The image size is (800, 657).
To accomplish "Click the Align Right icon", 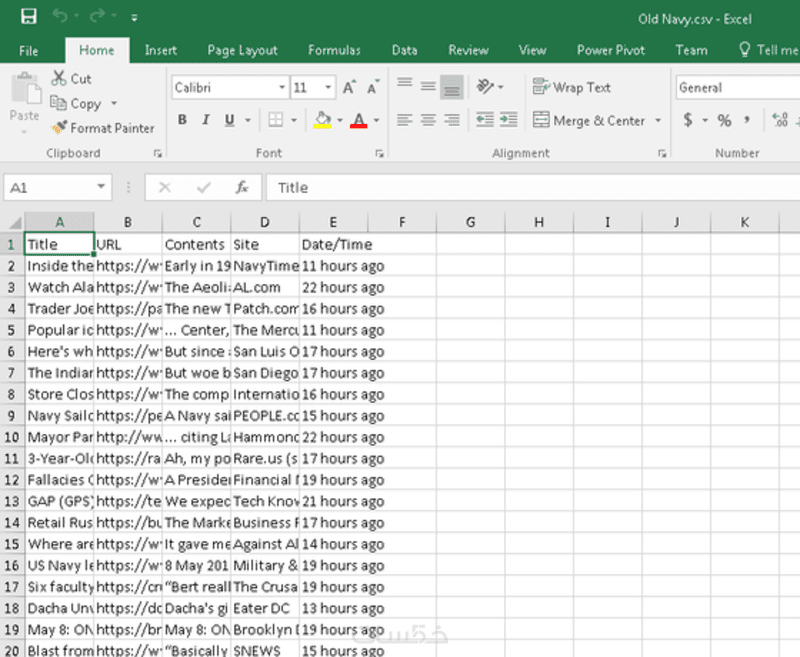I will tap(452, 120).
